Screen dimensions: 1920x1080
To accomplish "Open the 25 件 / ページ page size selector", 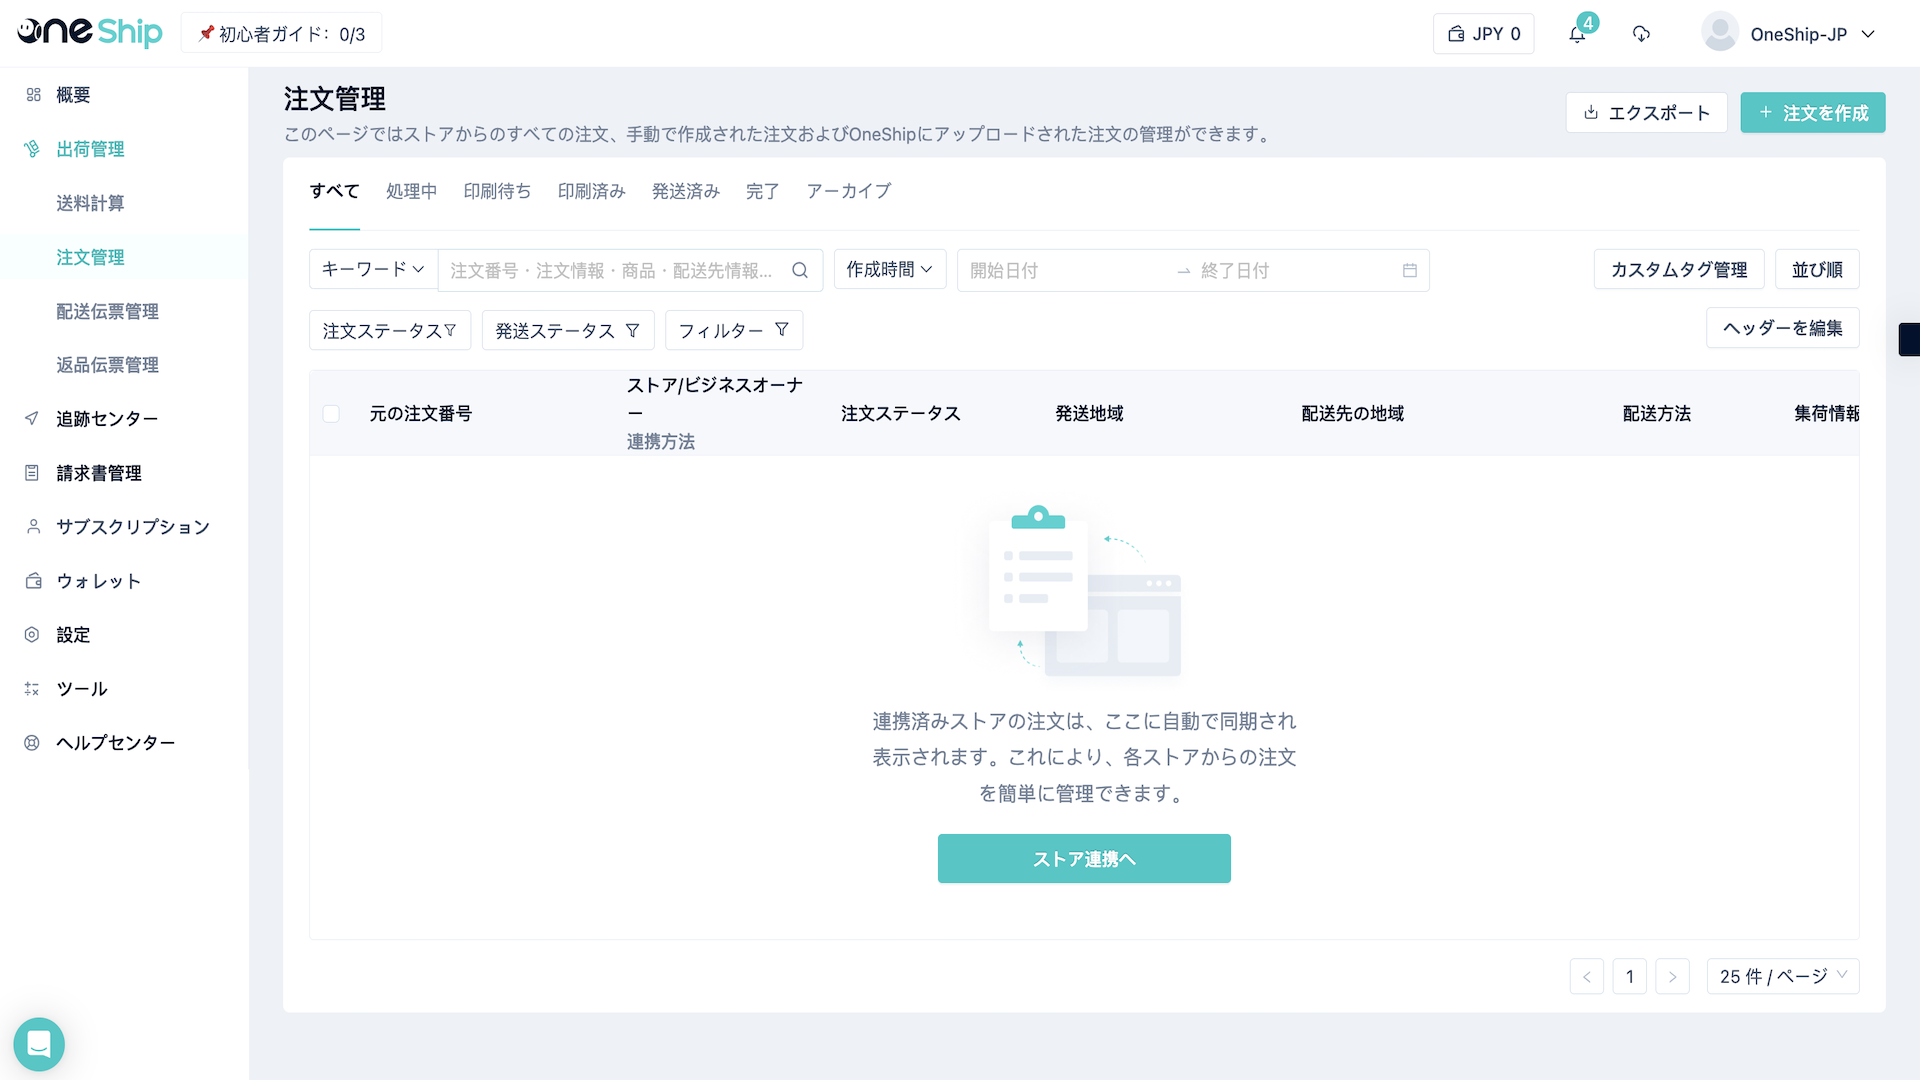I will (1783, 976).
